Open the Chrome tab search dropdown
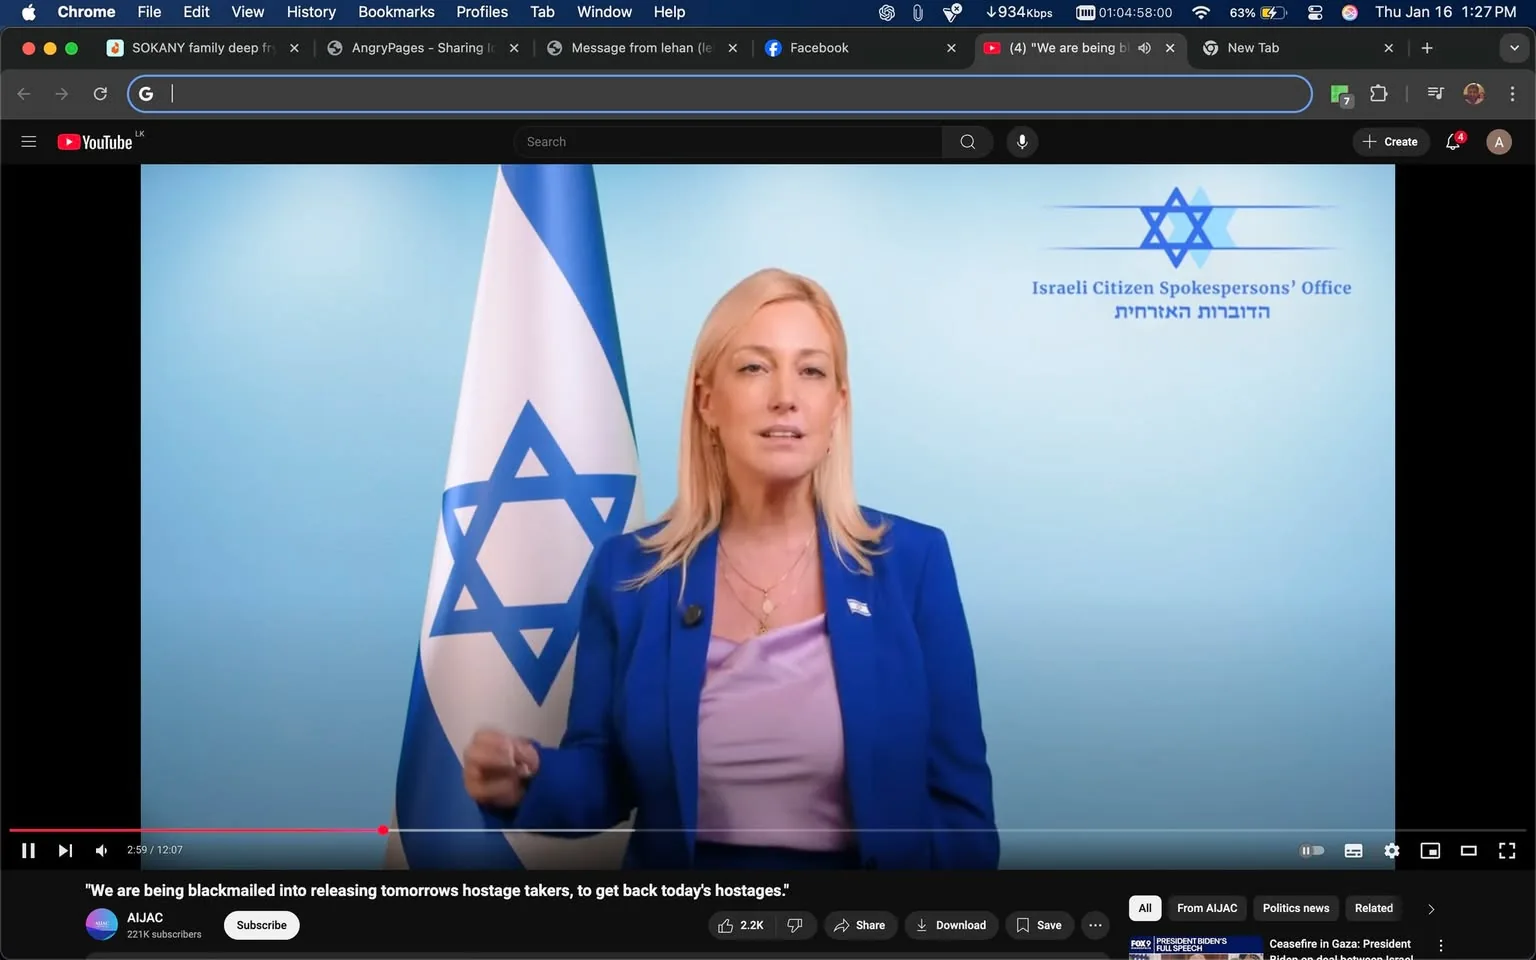 [x=1513, y=47]
